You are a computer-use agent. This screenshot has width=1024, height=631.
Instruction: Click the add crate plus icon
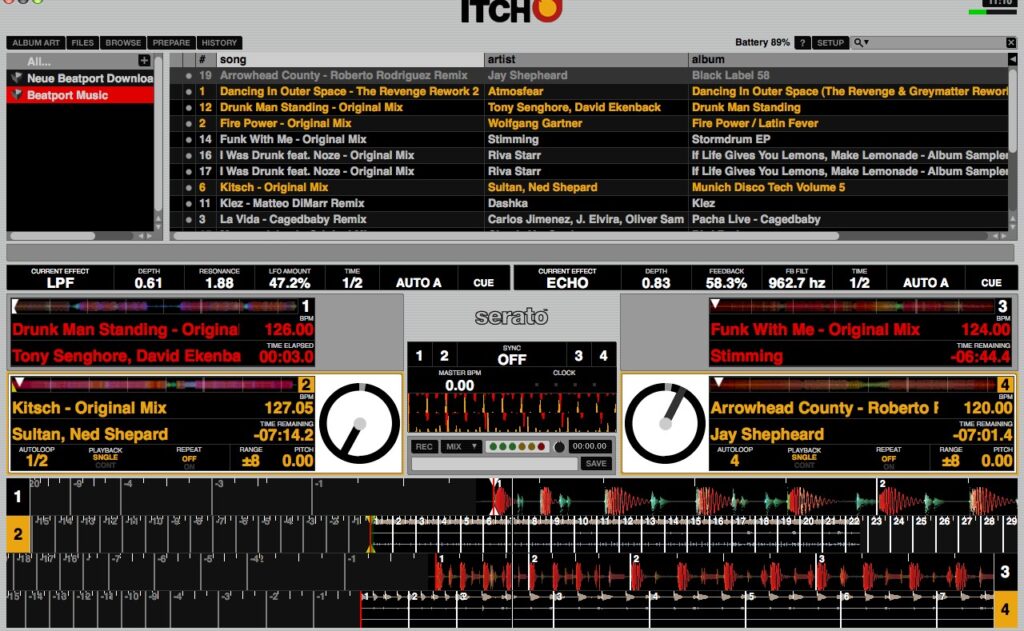point(144,61)
